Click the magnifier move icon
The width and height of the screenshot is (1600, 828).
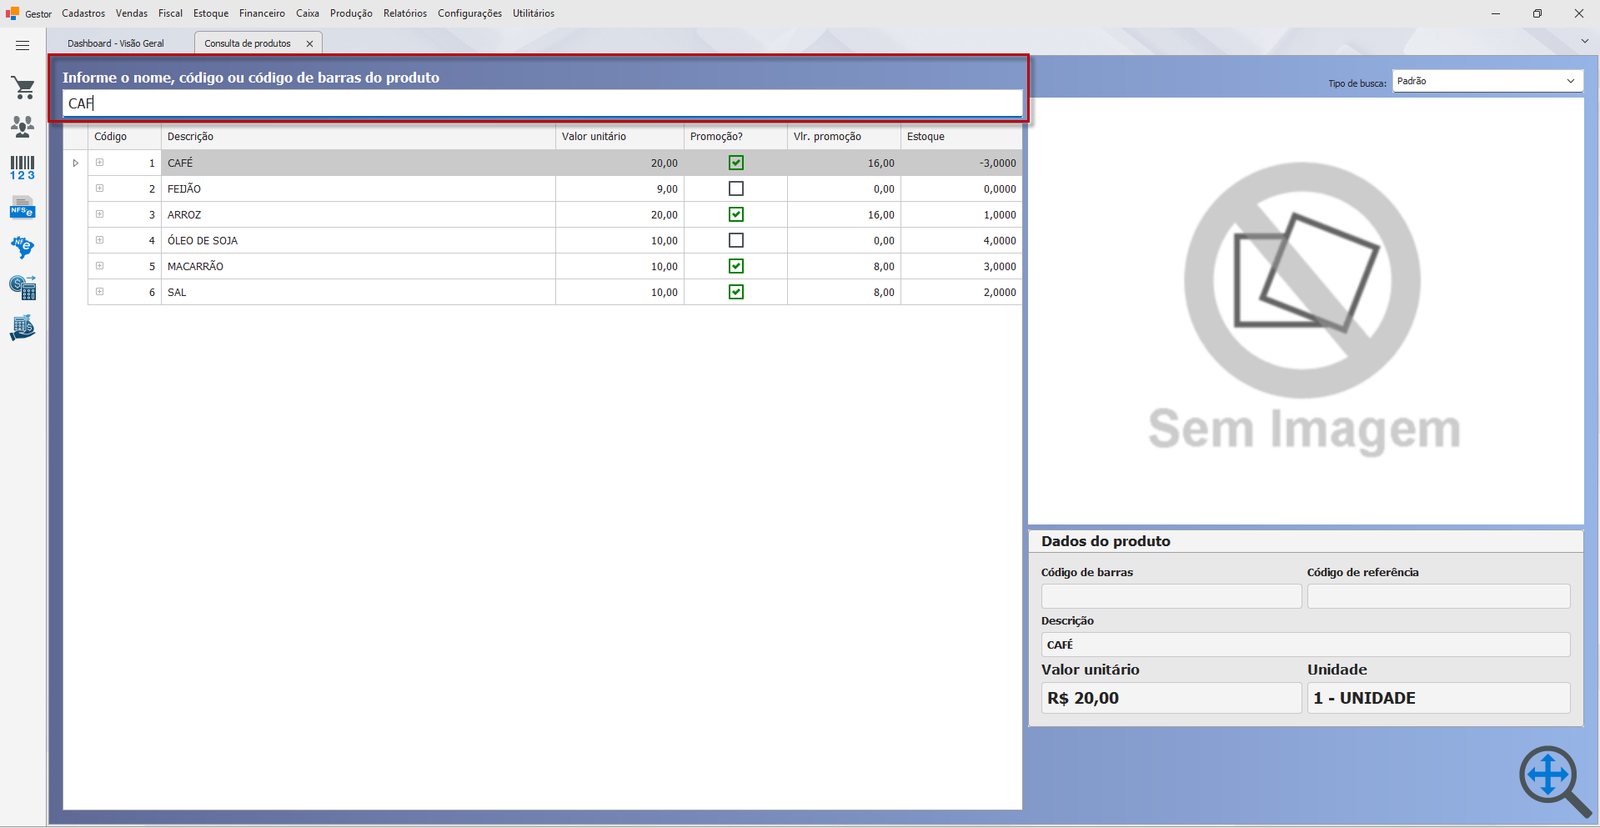tap(1554, 781)
